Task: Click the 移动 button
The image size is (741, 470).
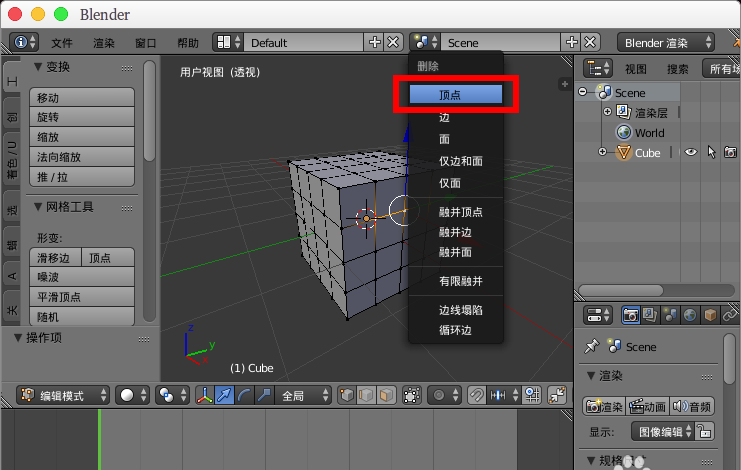Action: click(82, 97)
